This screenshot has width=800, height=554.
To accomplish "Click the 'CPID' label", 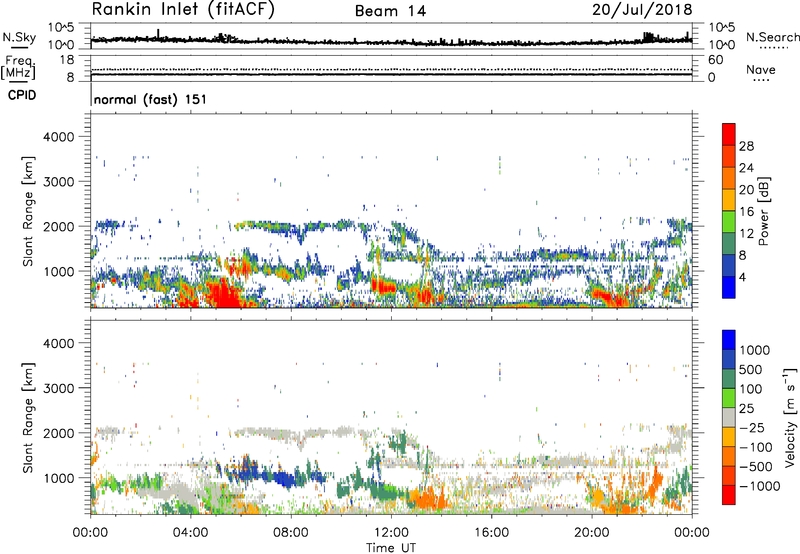I will [x=22, y=95].
